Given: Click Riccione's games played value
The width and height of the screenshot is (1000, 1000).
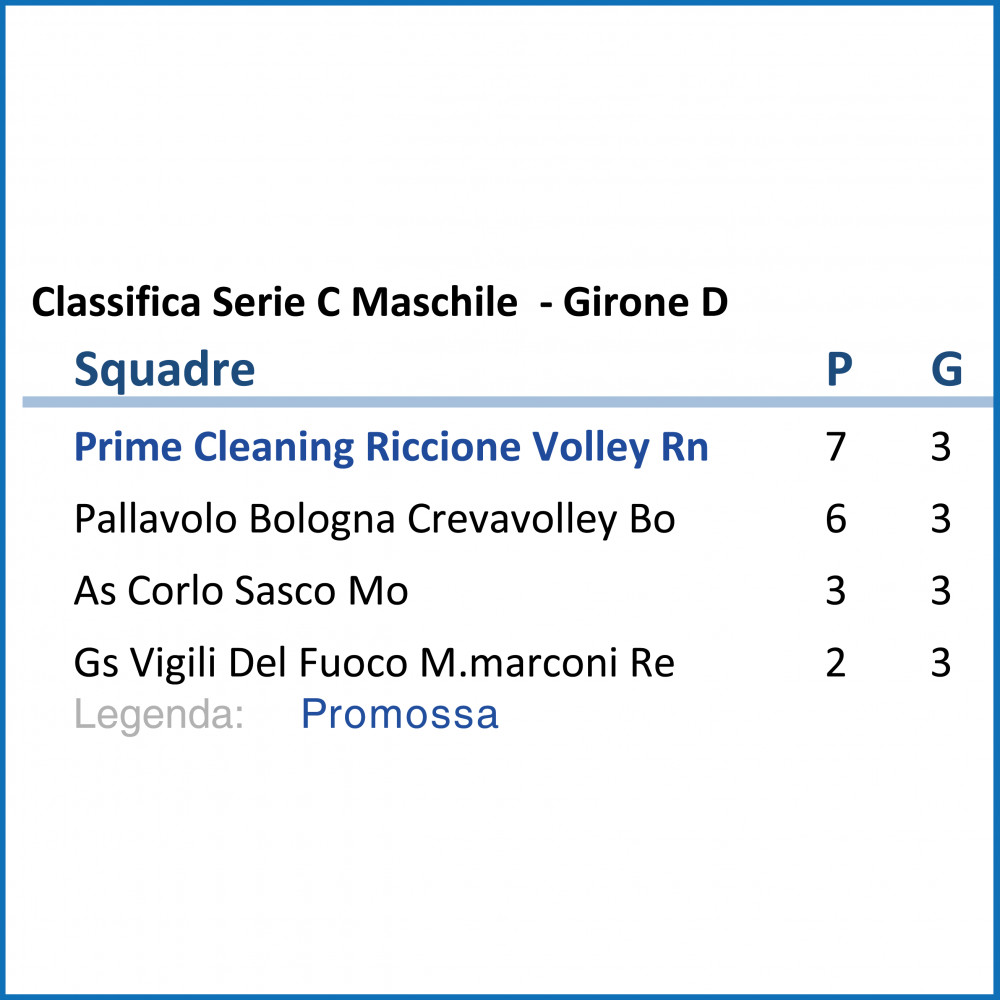Looking at the screenshot, I should (941, 447).
